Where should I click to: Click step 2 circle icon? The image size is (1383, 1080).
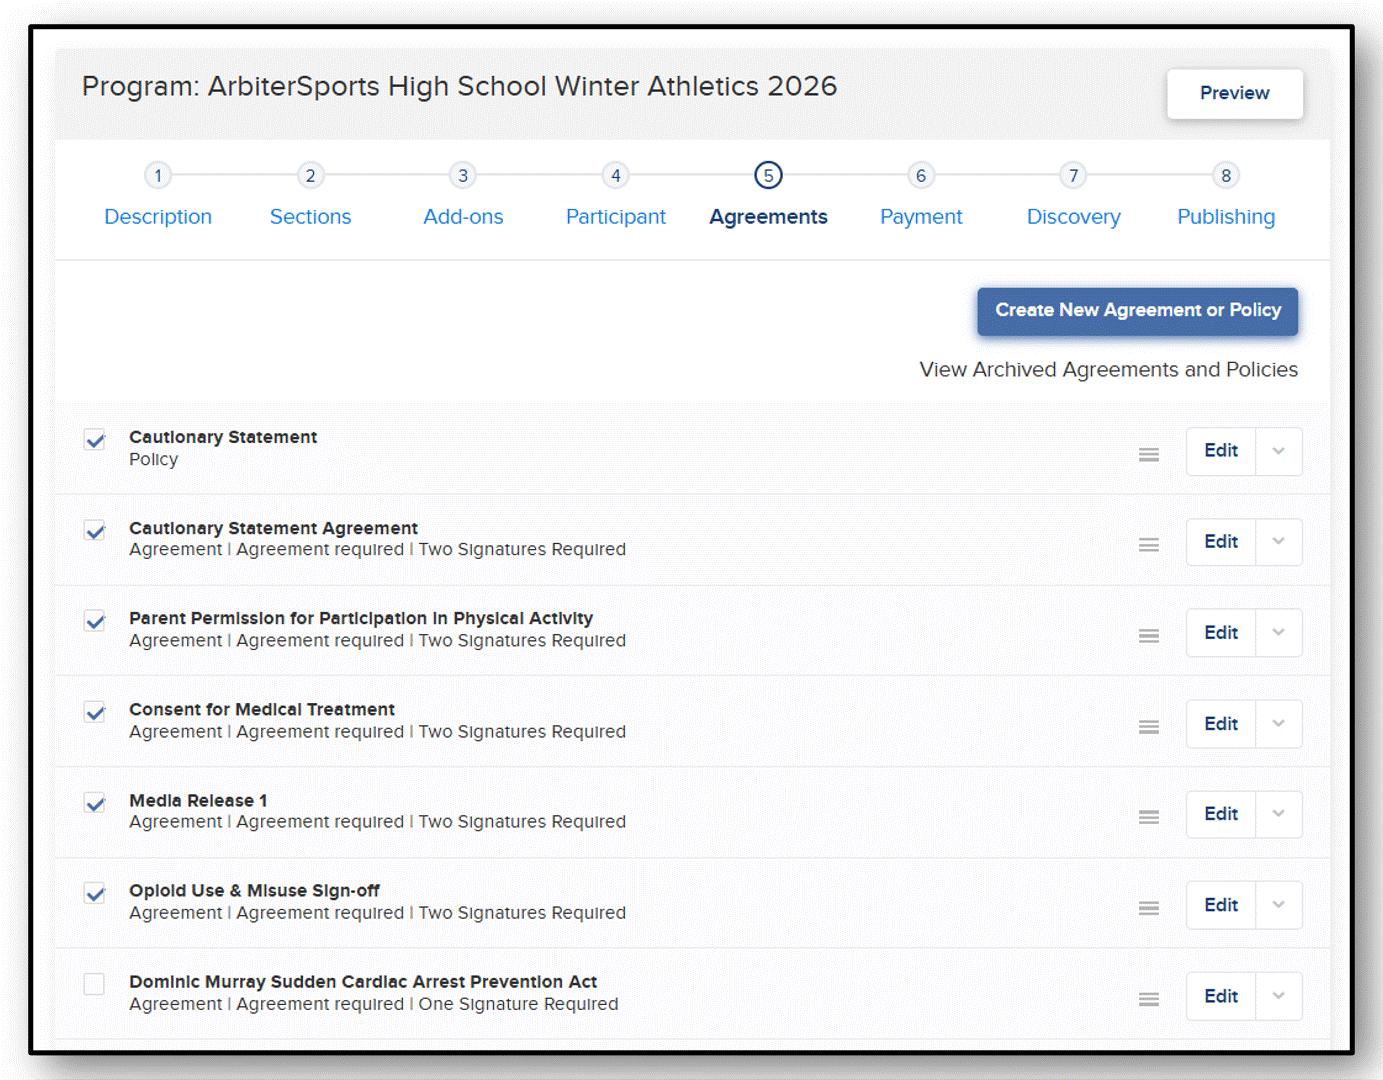311,175
